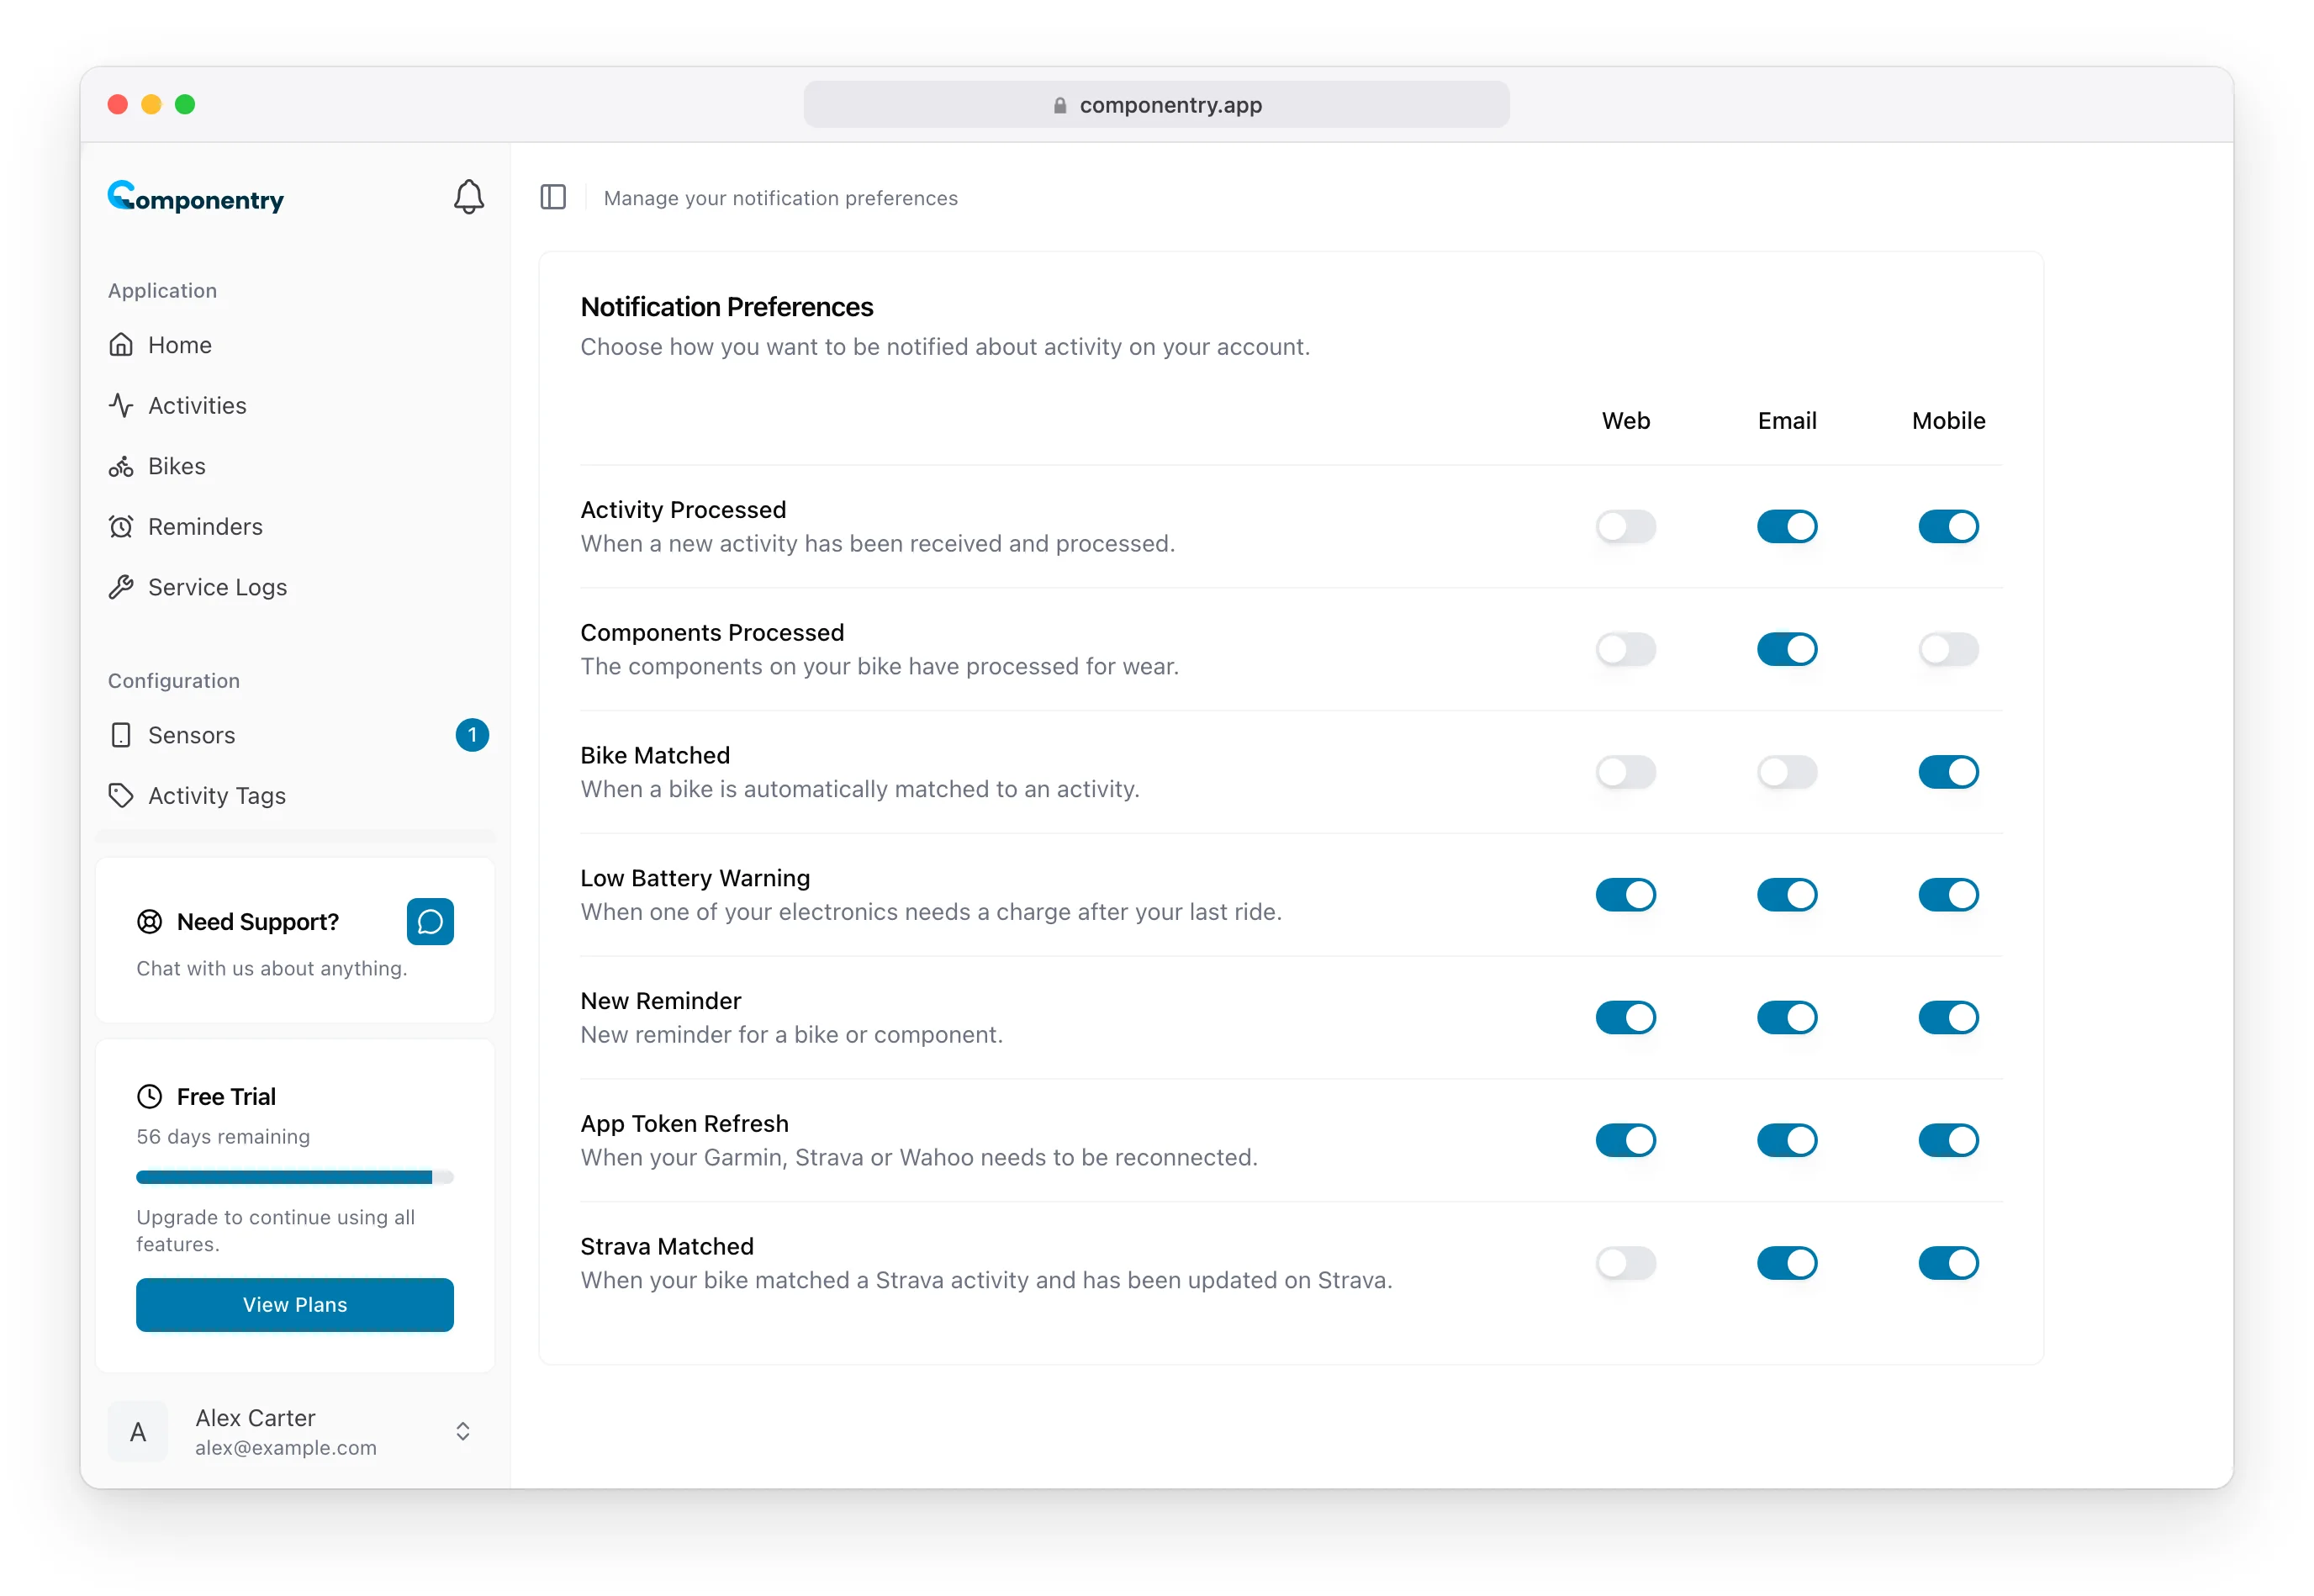The width and height of the screenshot is (2314, 1596).
Task: Click the Mobile column header
Action: (x=1948, y=421)
